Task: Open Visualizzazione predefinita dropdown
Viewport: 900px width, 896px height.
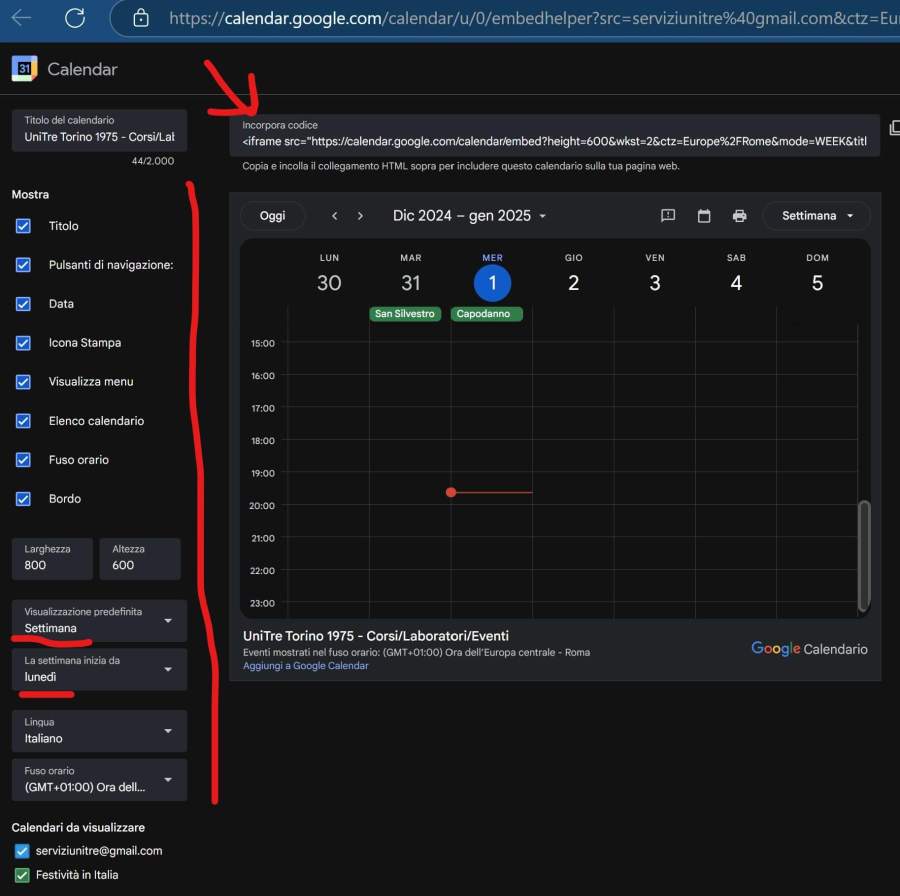Action: tap(100, 620)
